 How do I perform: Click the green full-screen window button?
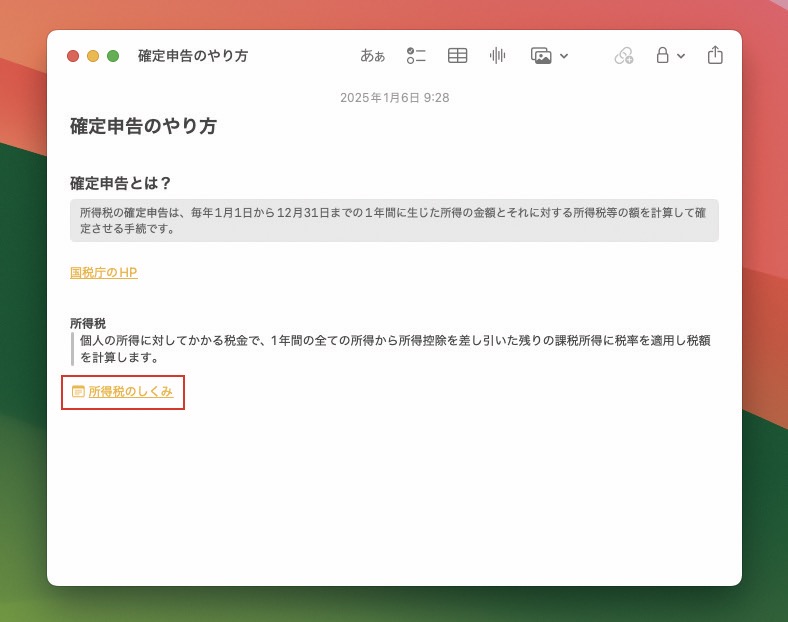pyautogui.click(x=113, y=56)
